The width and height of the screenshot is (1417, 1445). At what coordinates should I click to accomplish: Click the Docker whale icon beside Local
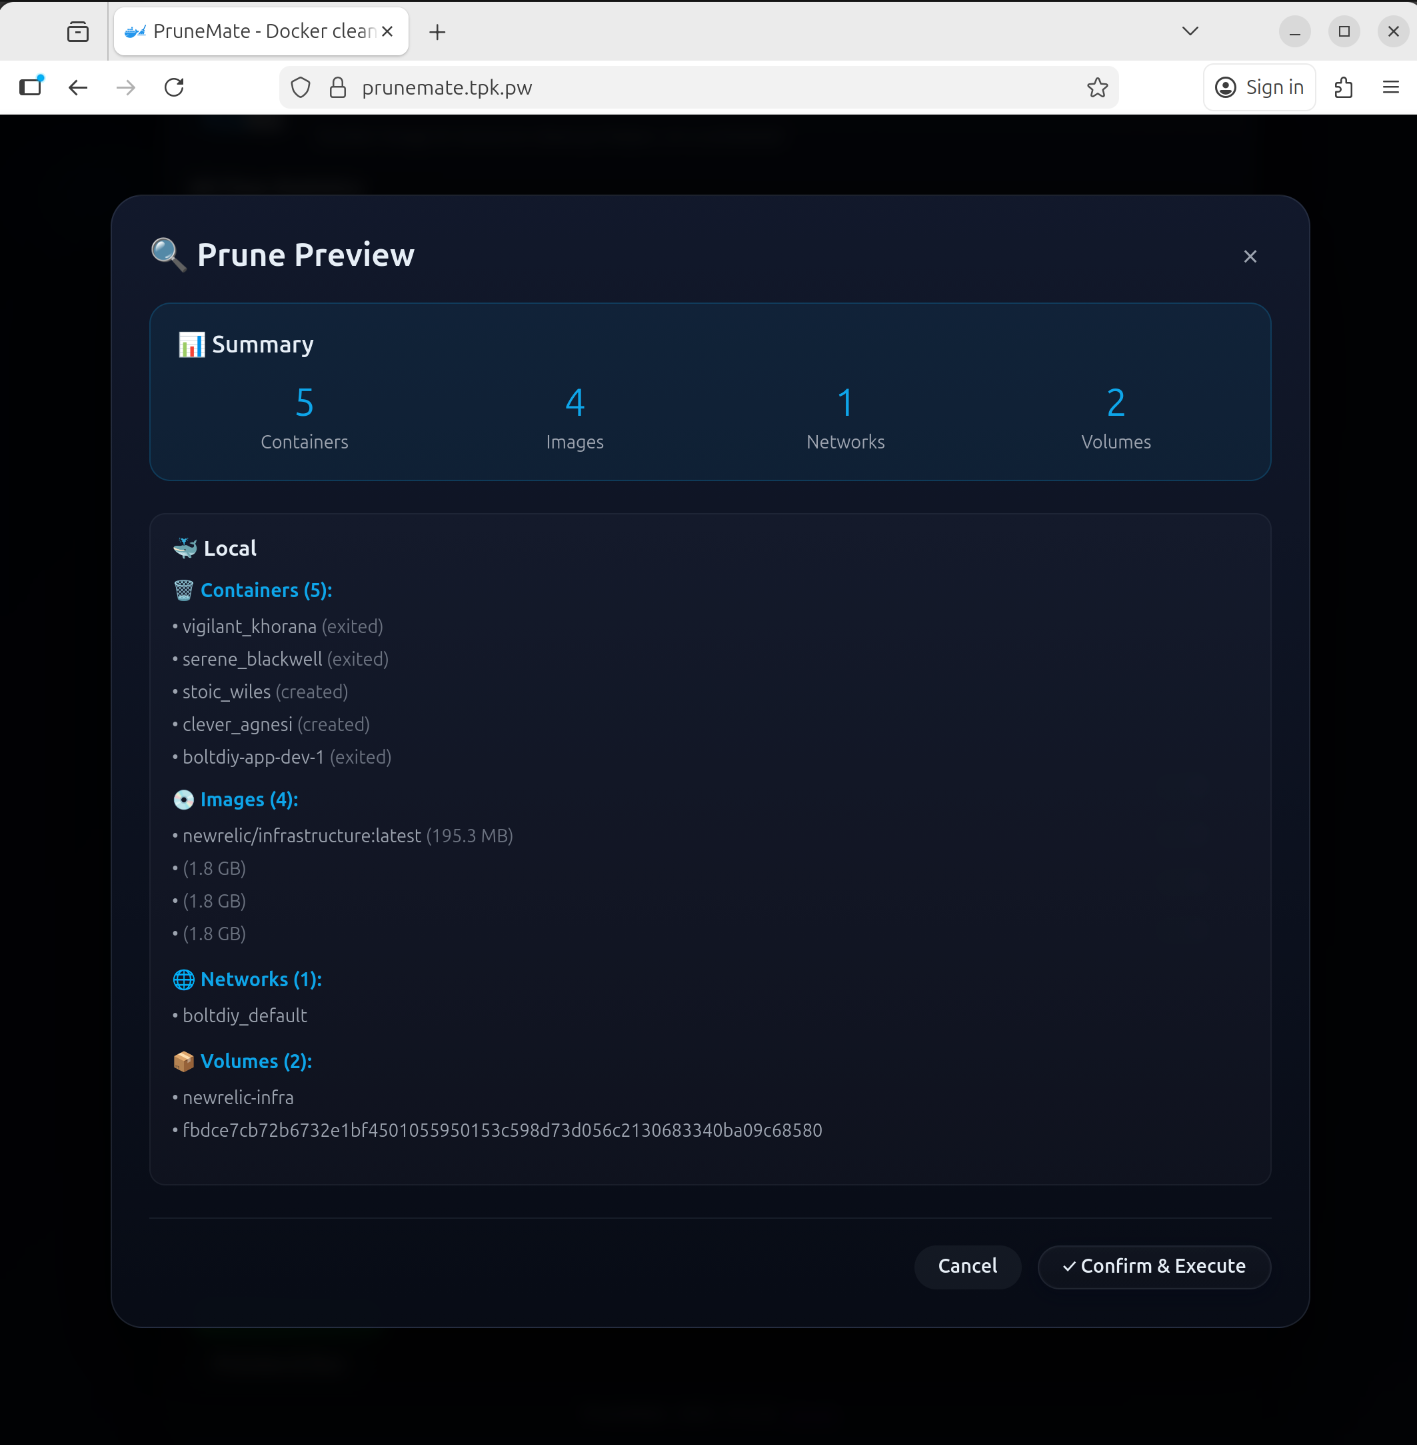(x=185, y=548)
